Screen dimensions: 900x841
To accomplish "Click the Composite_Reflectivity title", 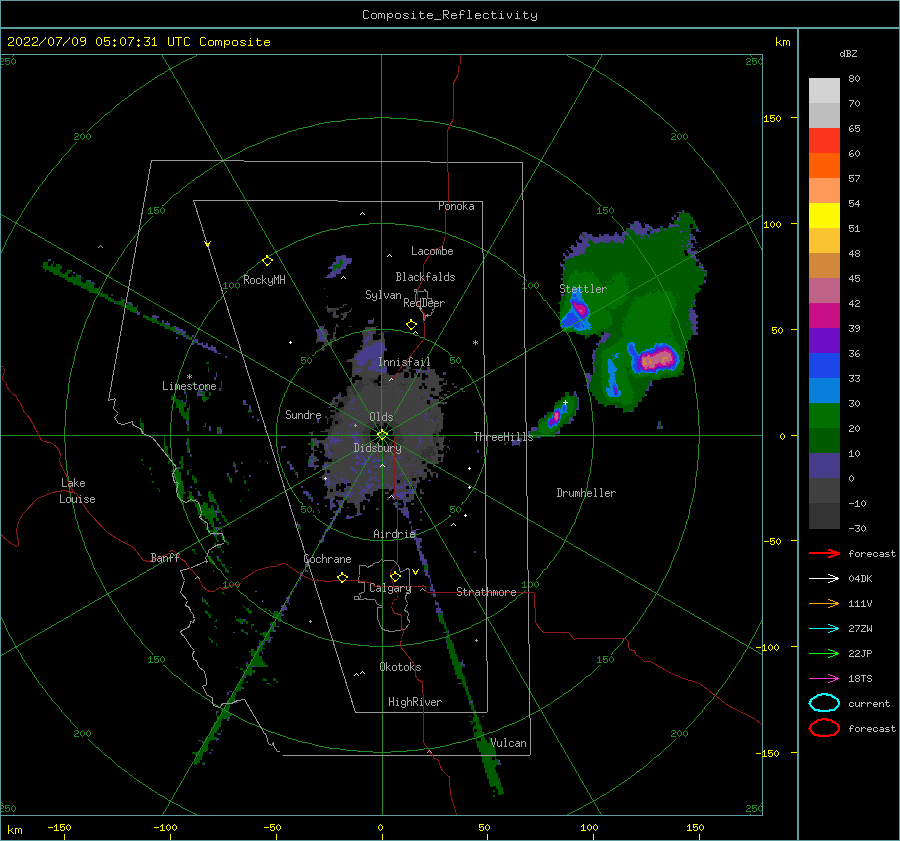I will 449,15.
